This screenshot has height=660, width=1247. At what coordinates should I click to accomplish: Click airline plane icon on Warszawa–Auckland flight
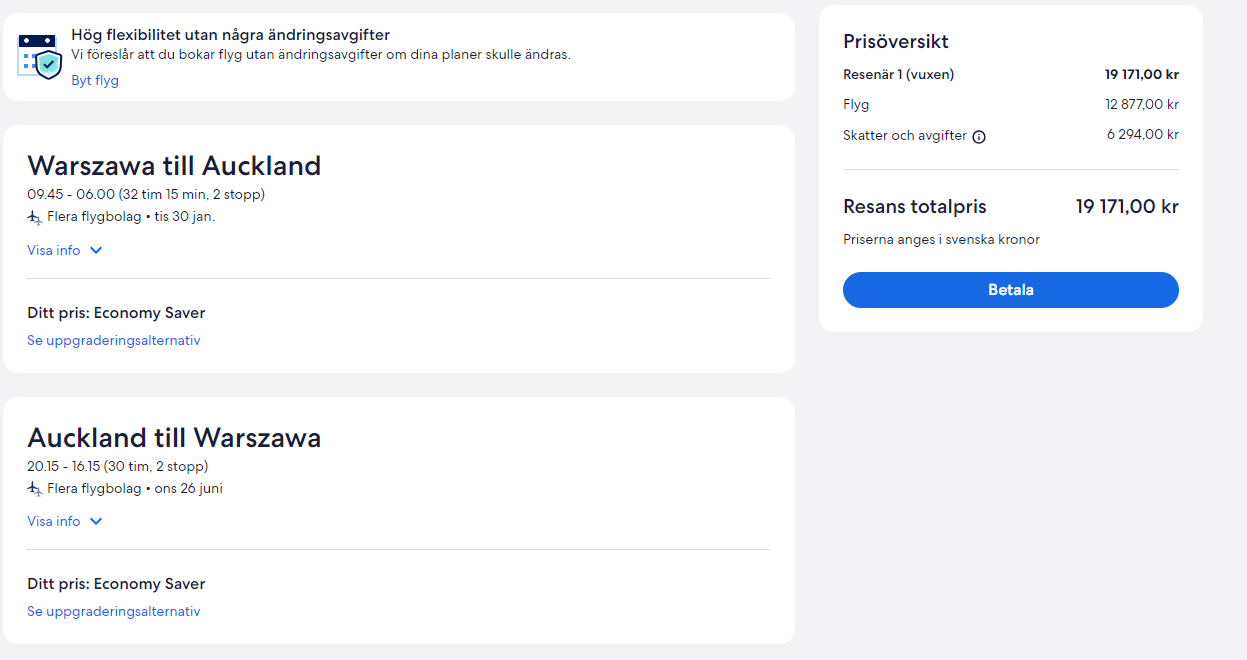[x=35, y=217]
